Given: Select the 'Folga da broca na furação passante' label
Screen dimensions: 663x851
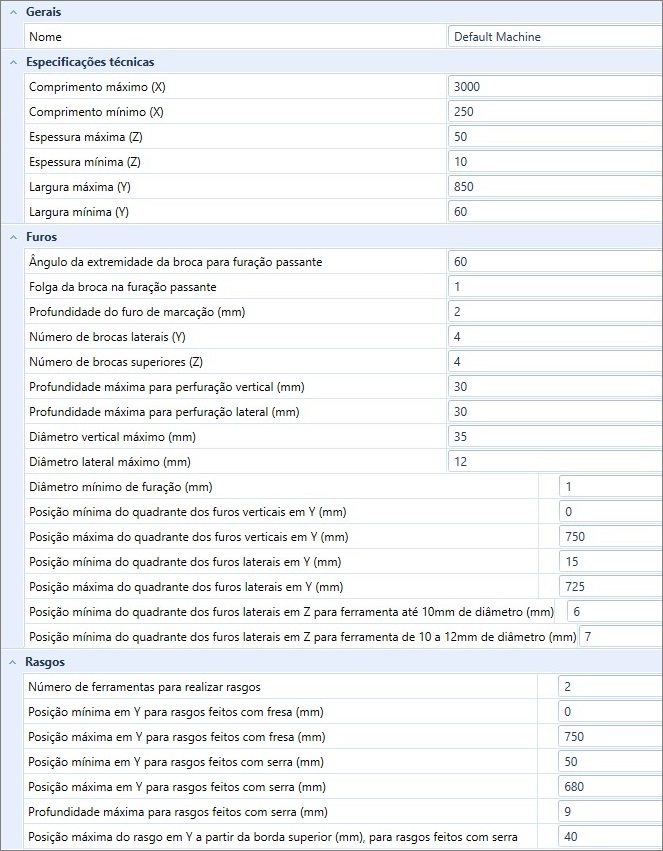Looking at the screenshot, I should click(123, 287).
